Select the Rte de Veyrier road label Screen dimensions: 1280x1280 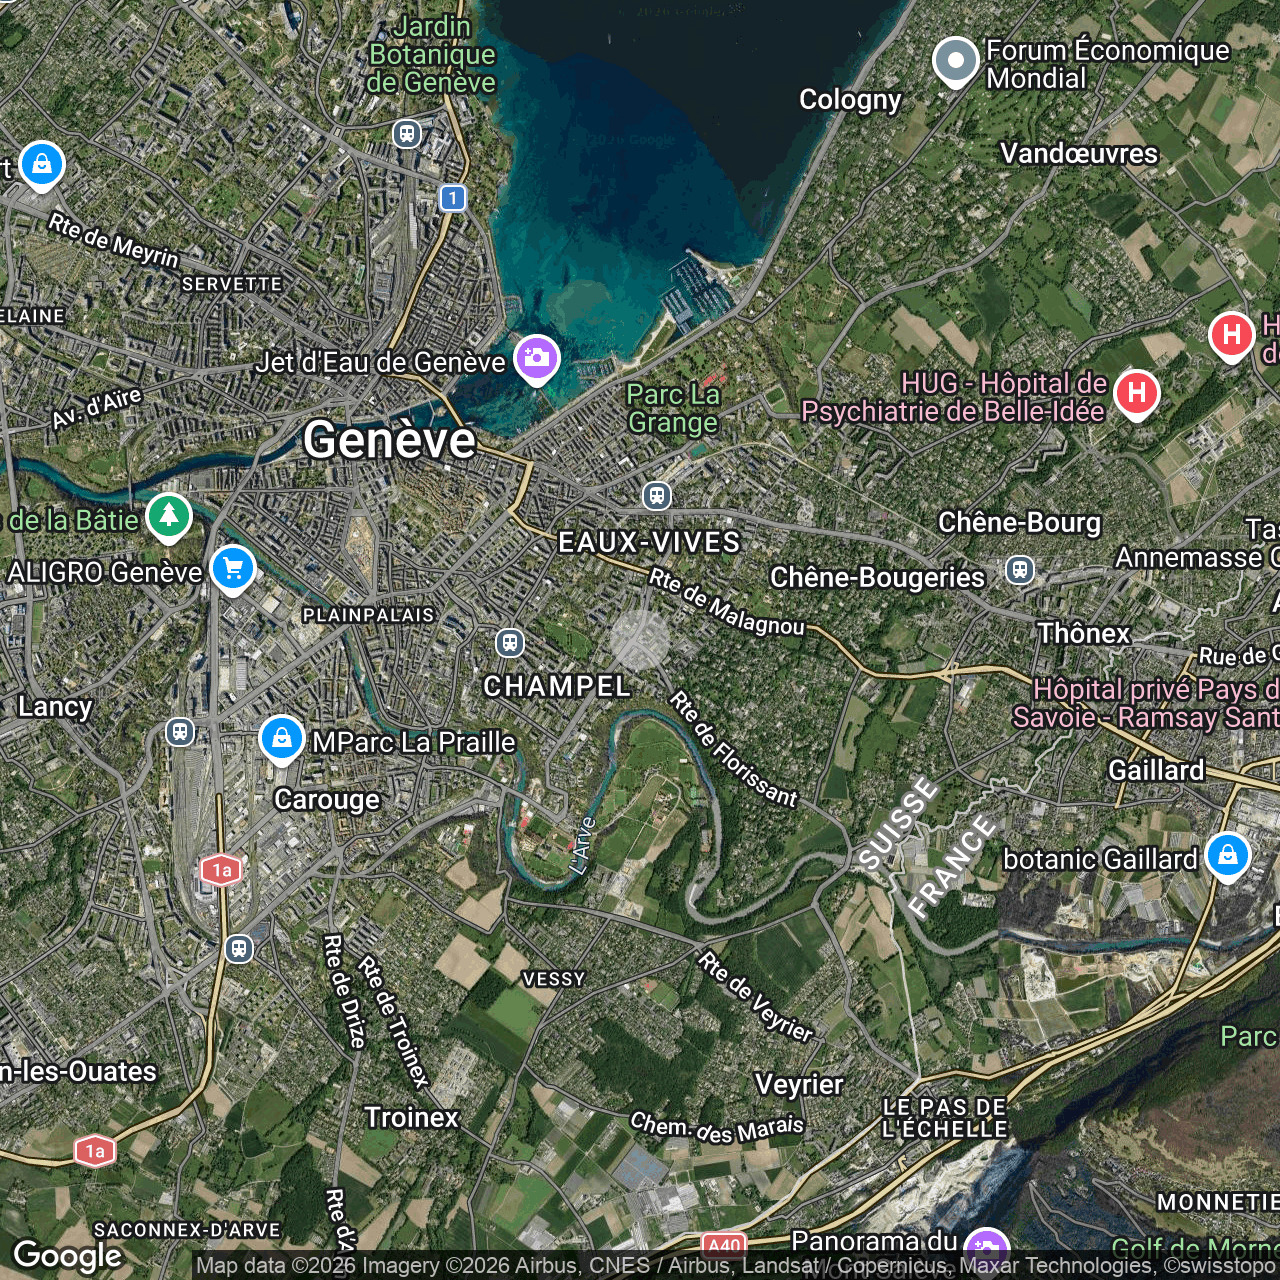(756, 996)
